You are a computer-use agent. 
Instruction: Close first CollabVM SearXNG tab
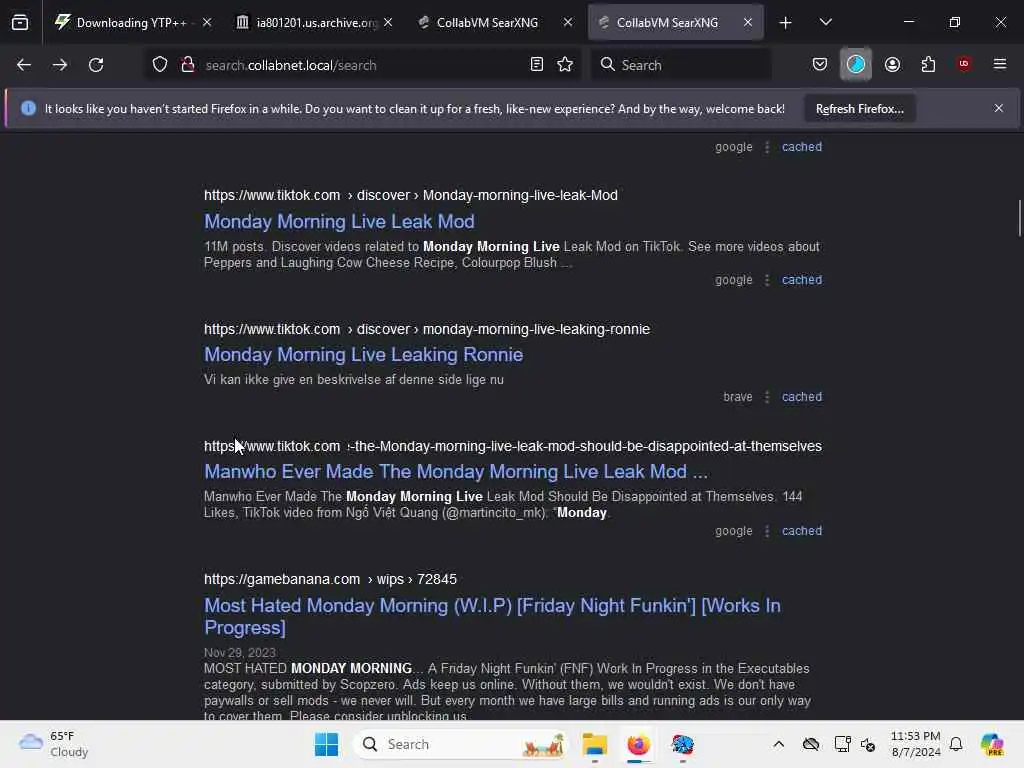point(568,22)
